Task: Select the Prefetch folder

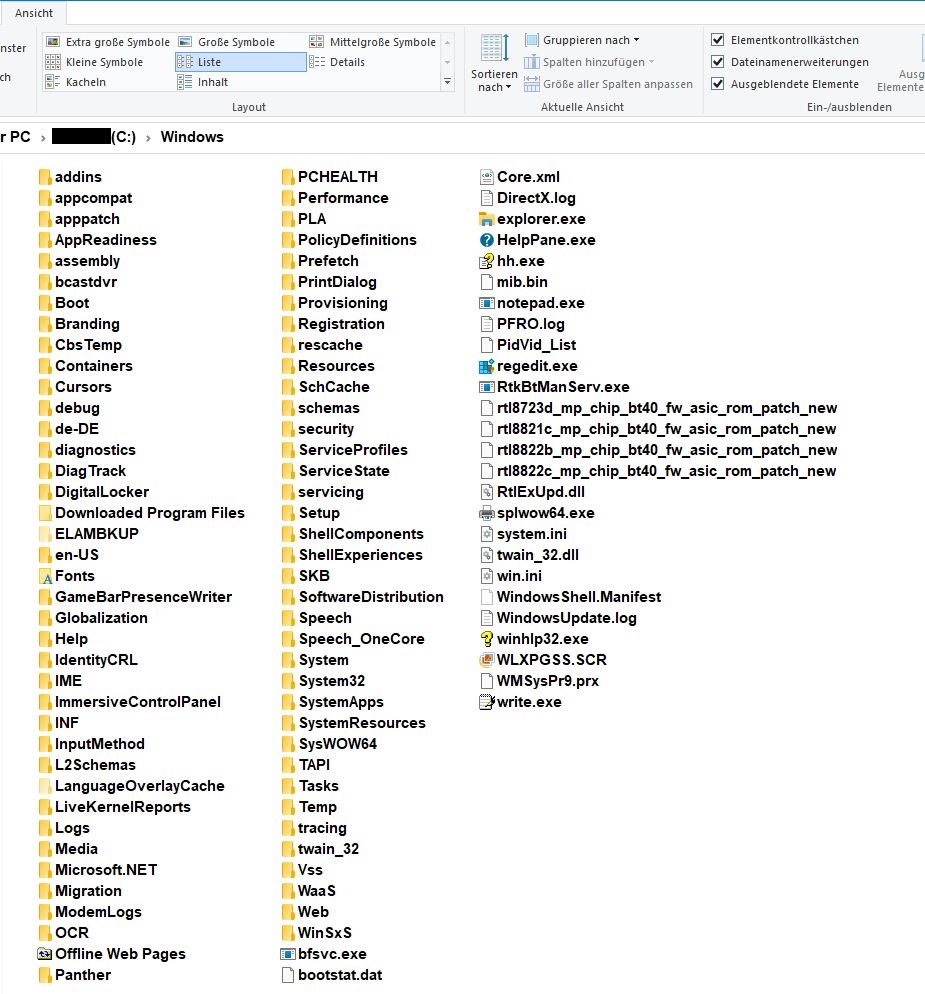Action: [321, 261]
